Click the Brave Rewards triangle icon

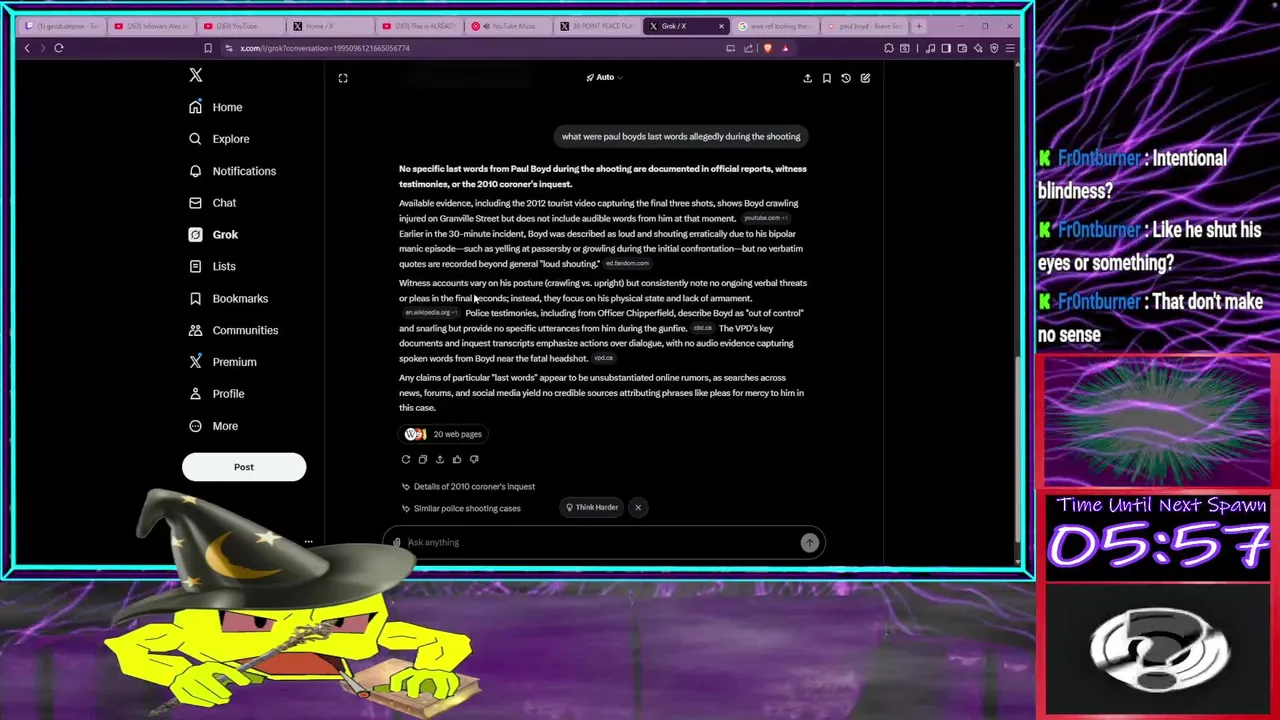click(785, 48)
